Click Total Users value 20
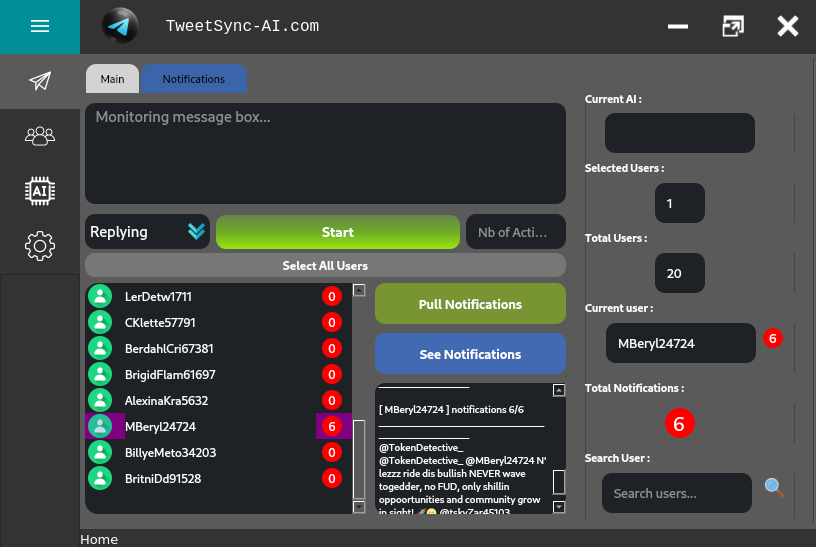The width and height of the screenshot is (816, 547). (x=680, y=273)
